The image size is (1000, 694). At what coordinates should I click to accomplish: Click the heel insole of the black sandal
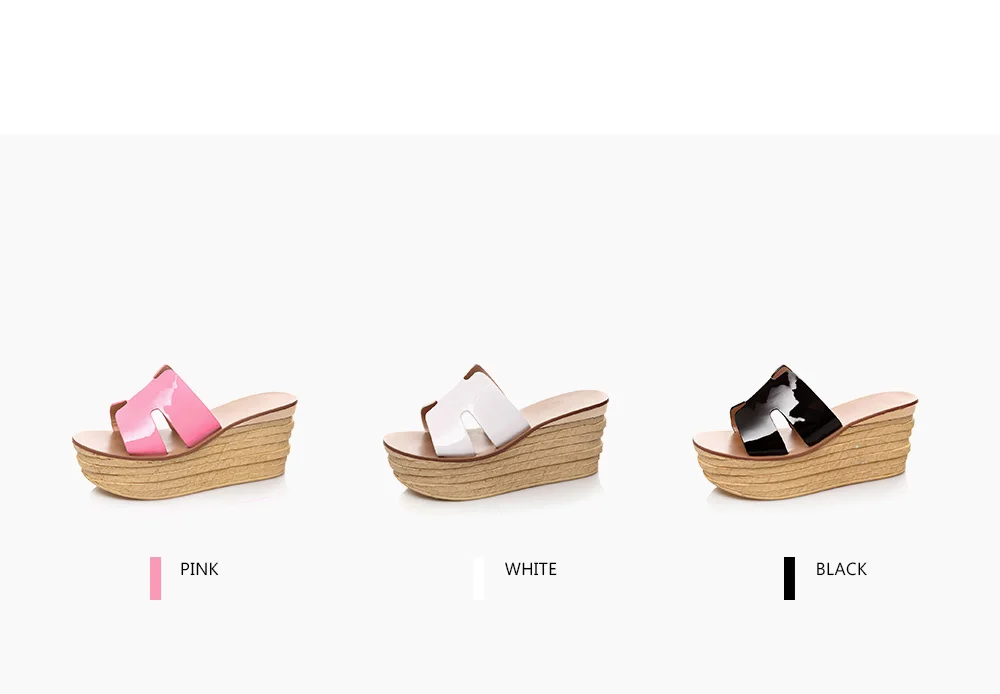879,404
